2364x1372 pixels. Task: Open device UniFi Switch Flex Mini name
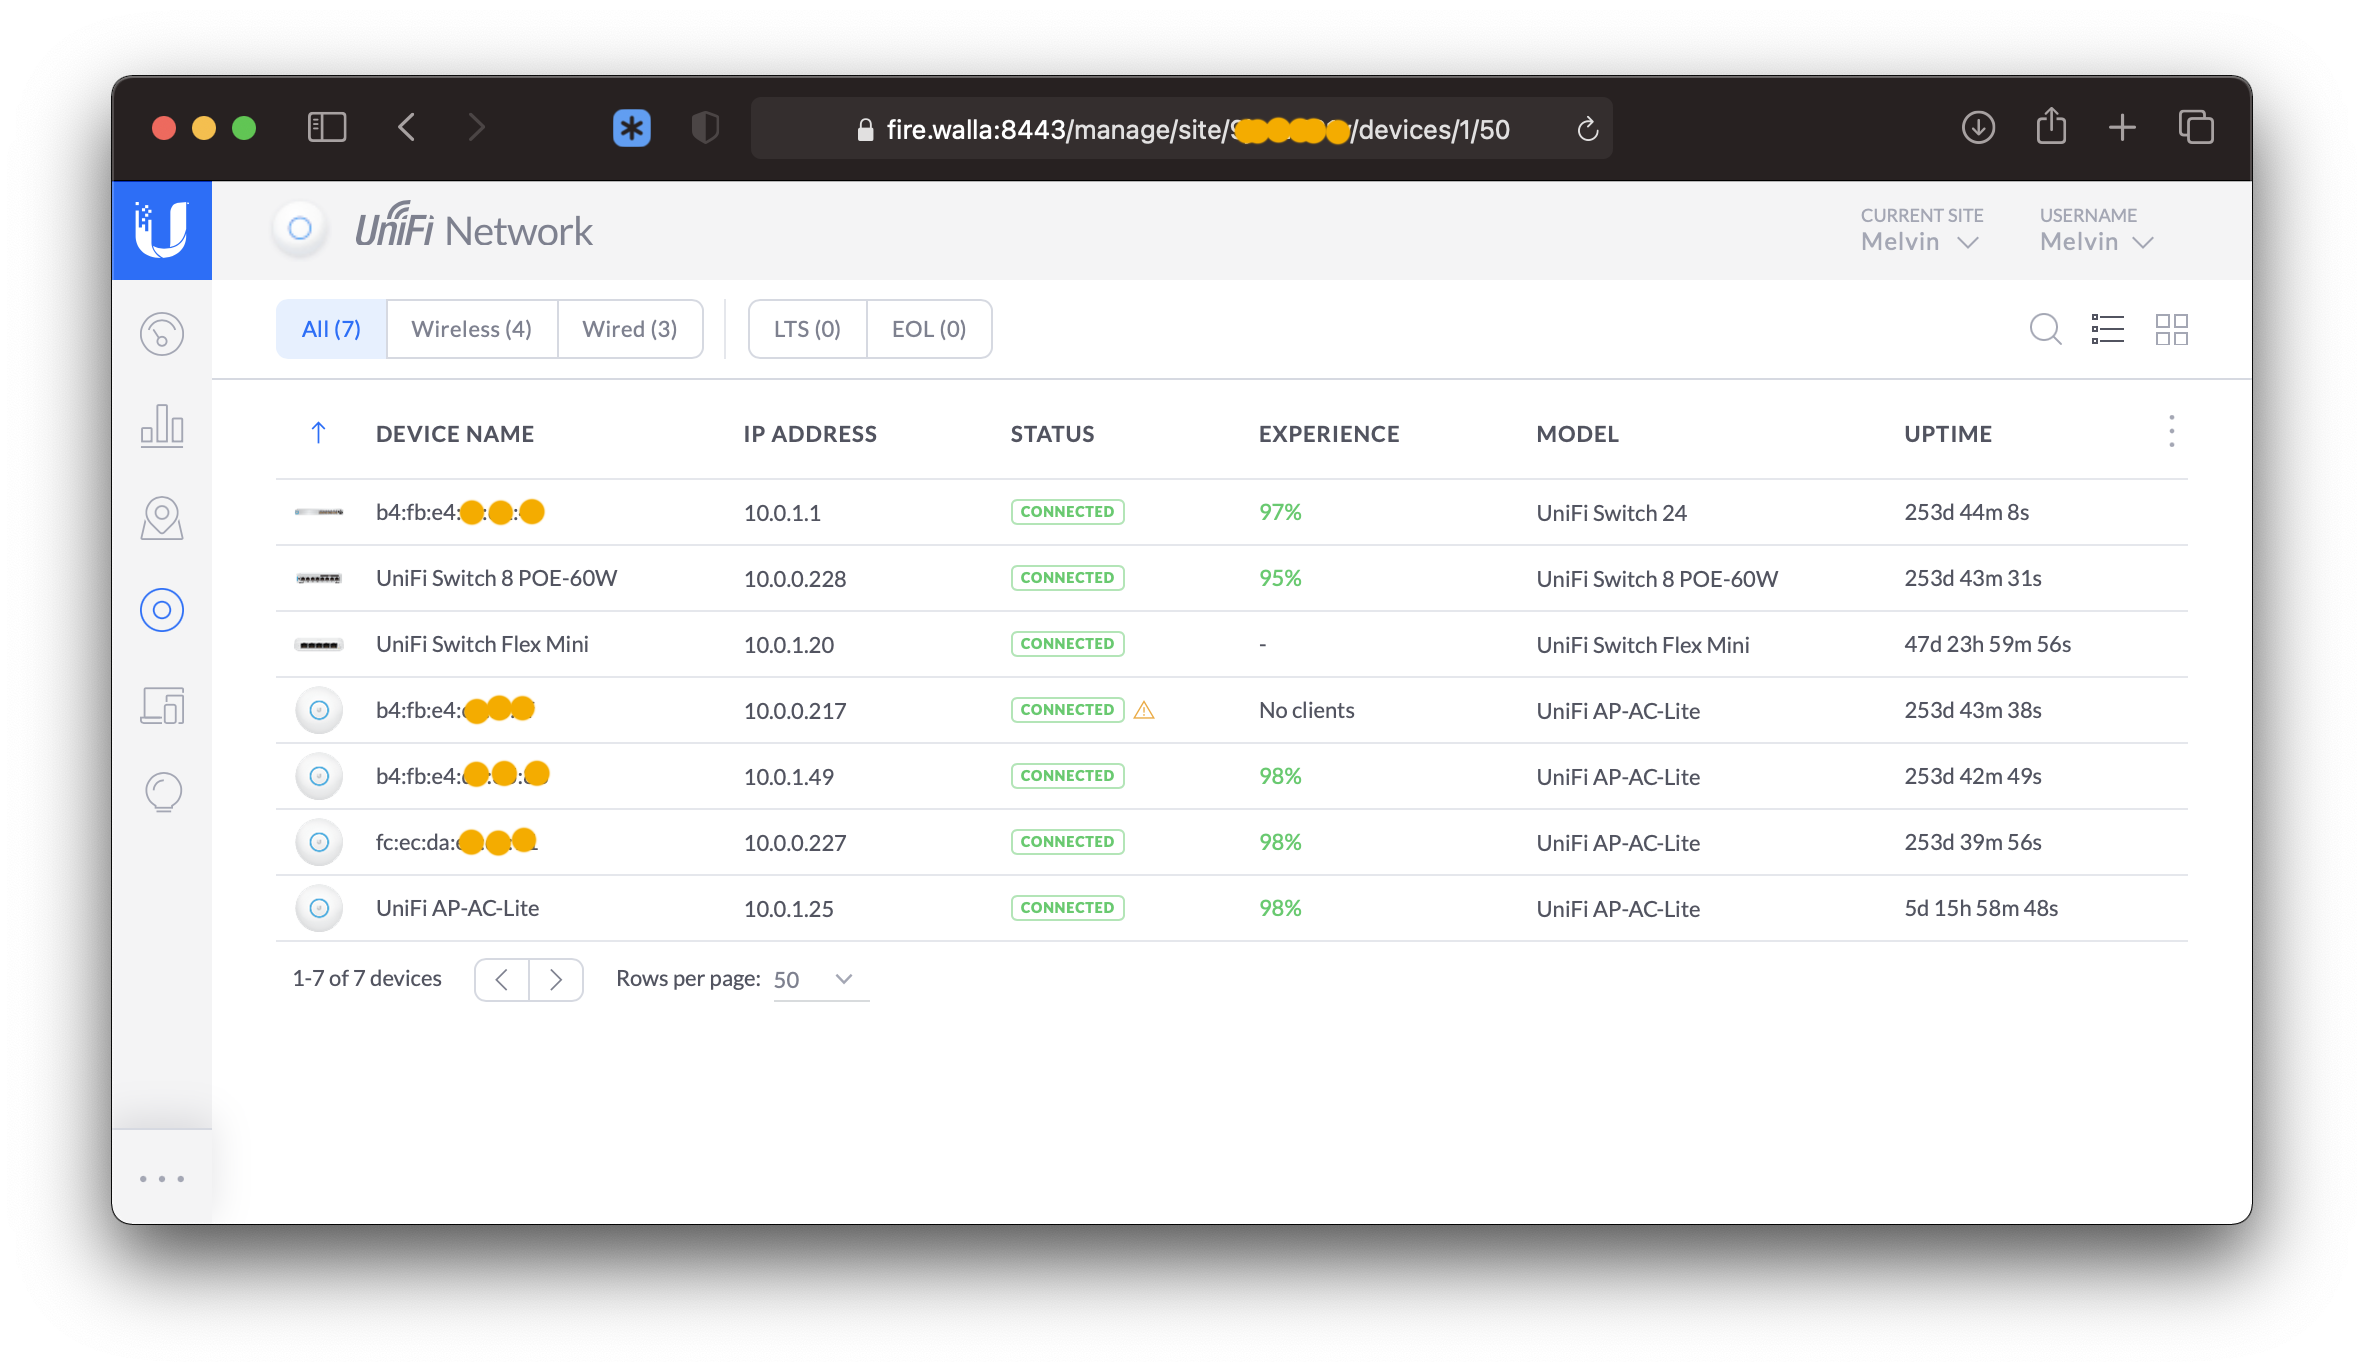(x=482, y=644)
